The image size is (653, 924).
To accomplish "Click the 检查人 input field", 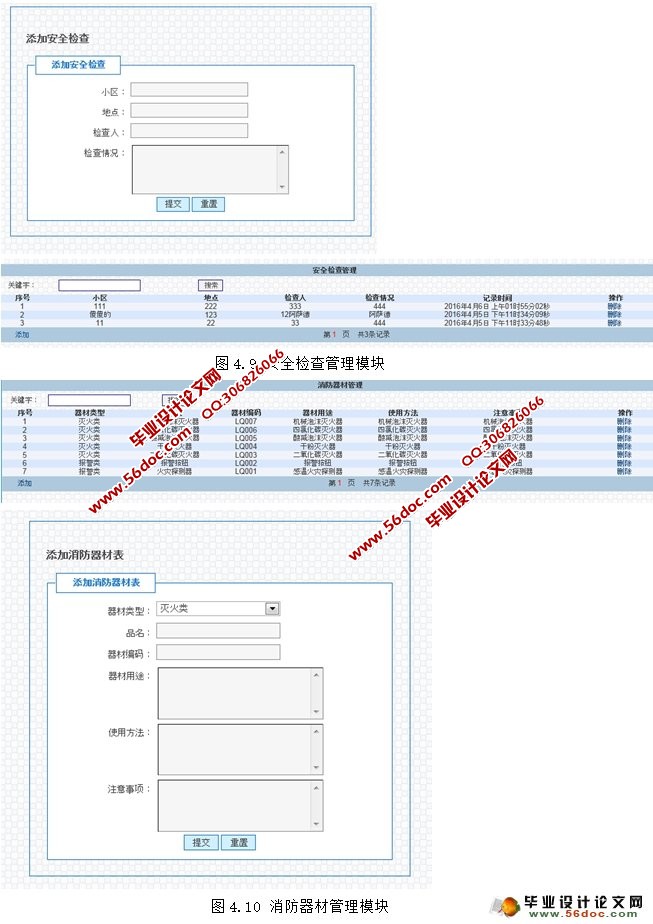I will tap(189, 131).
